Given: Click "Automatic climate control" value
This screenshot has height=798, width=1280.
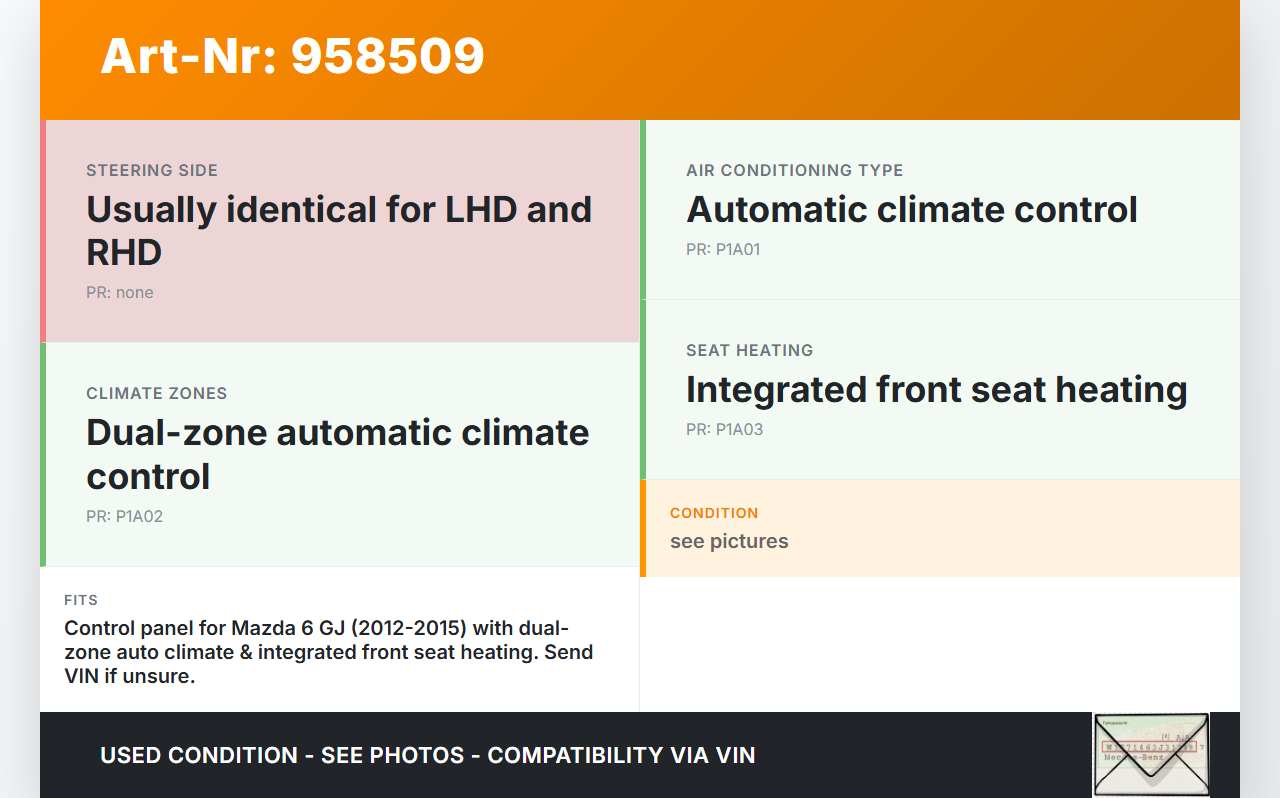Looking at the screenshot, I should [912, 210].
